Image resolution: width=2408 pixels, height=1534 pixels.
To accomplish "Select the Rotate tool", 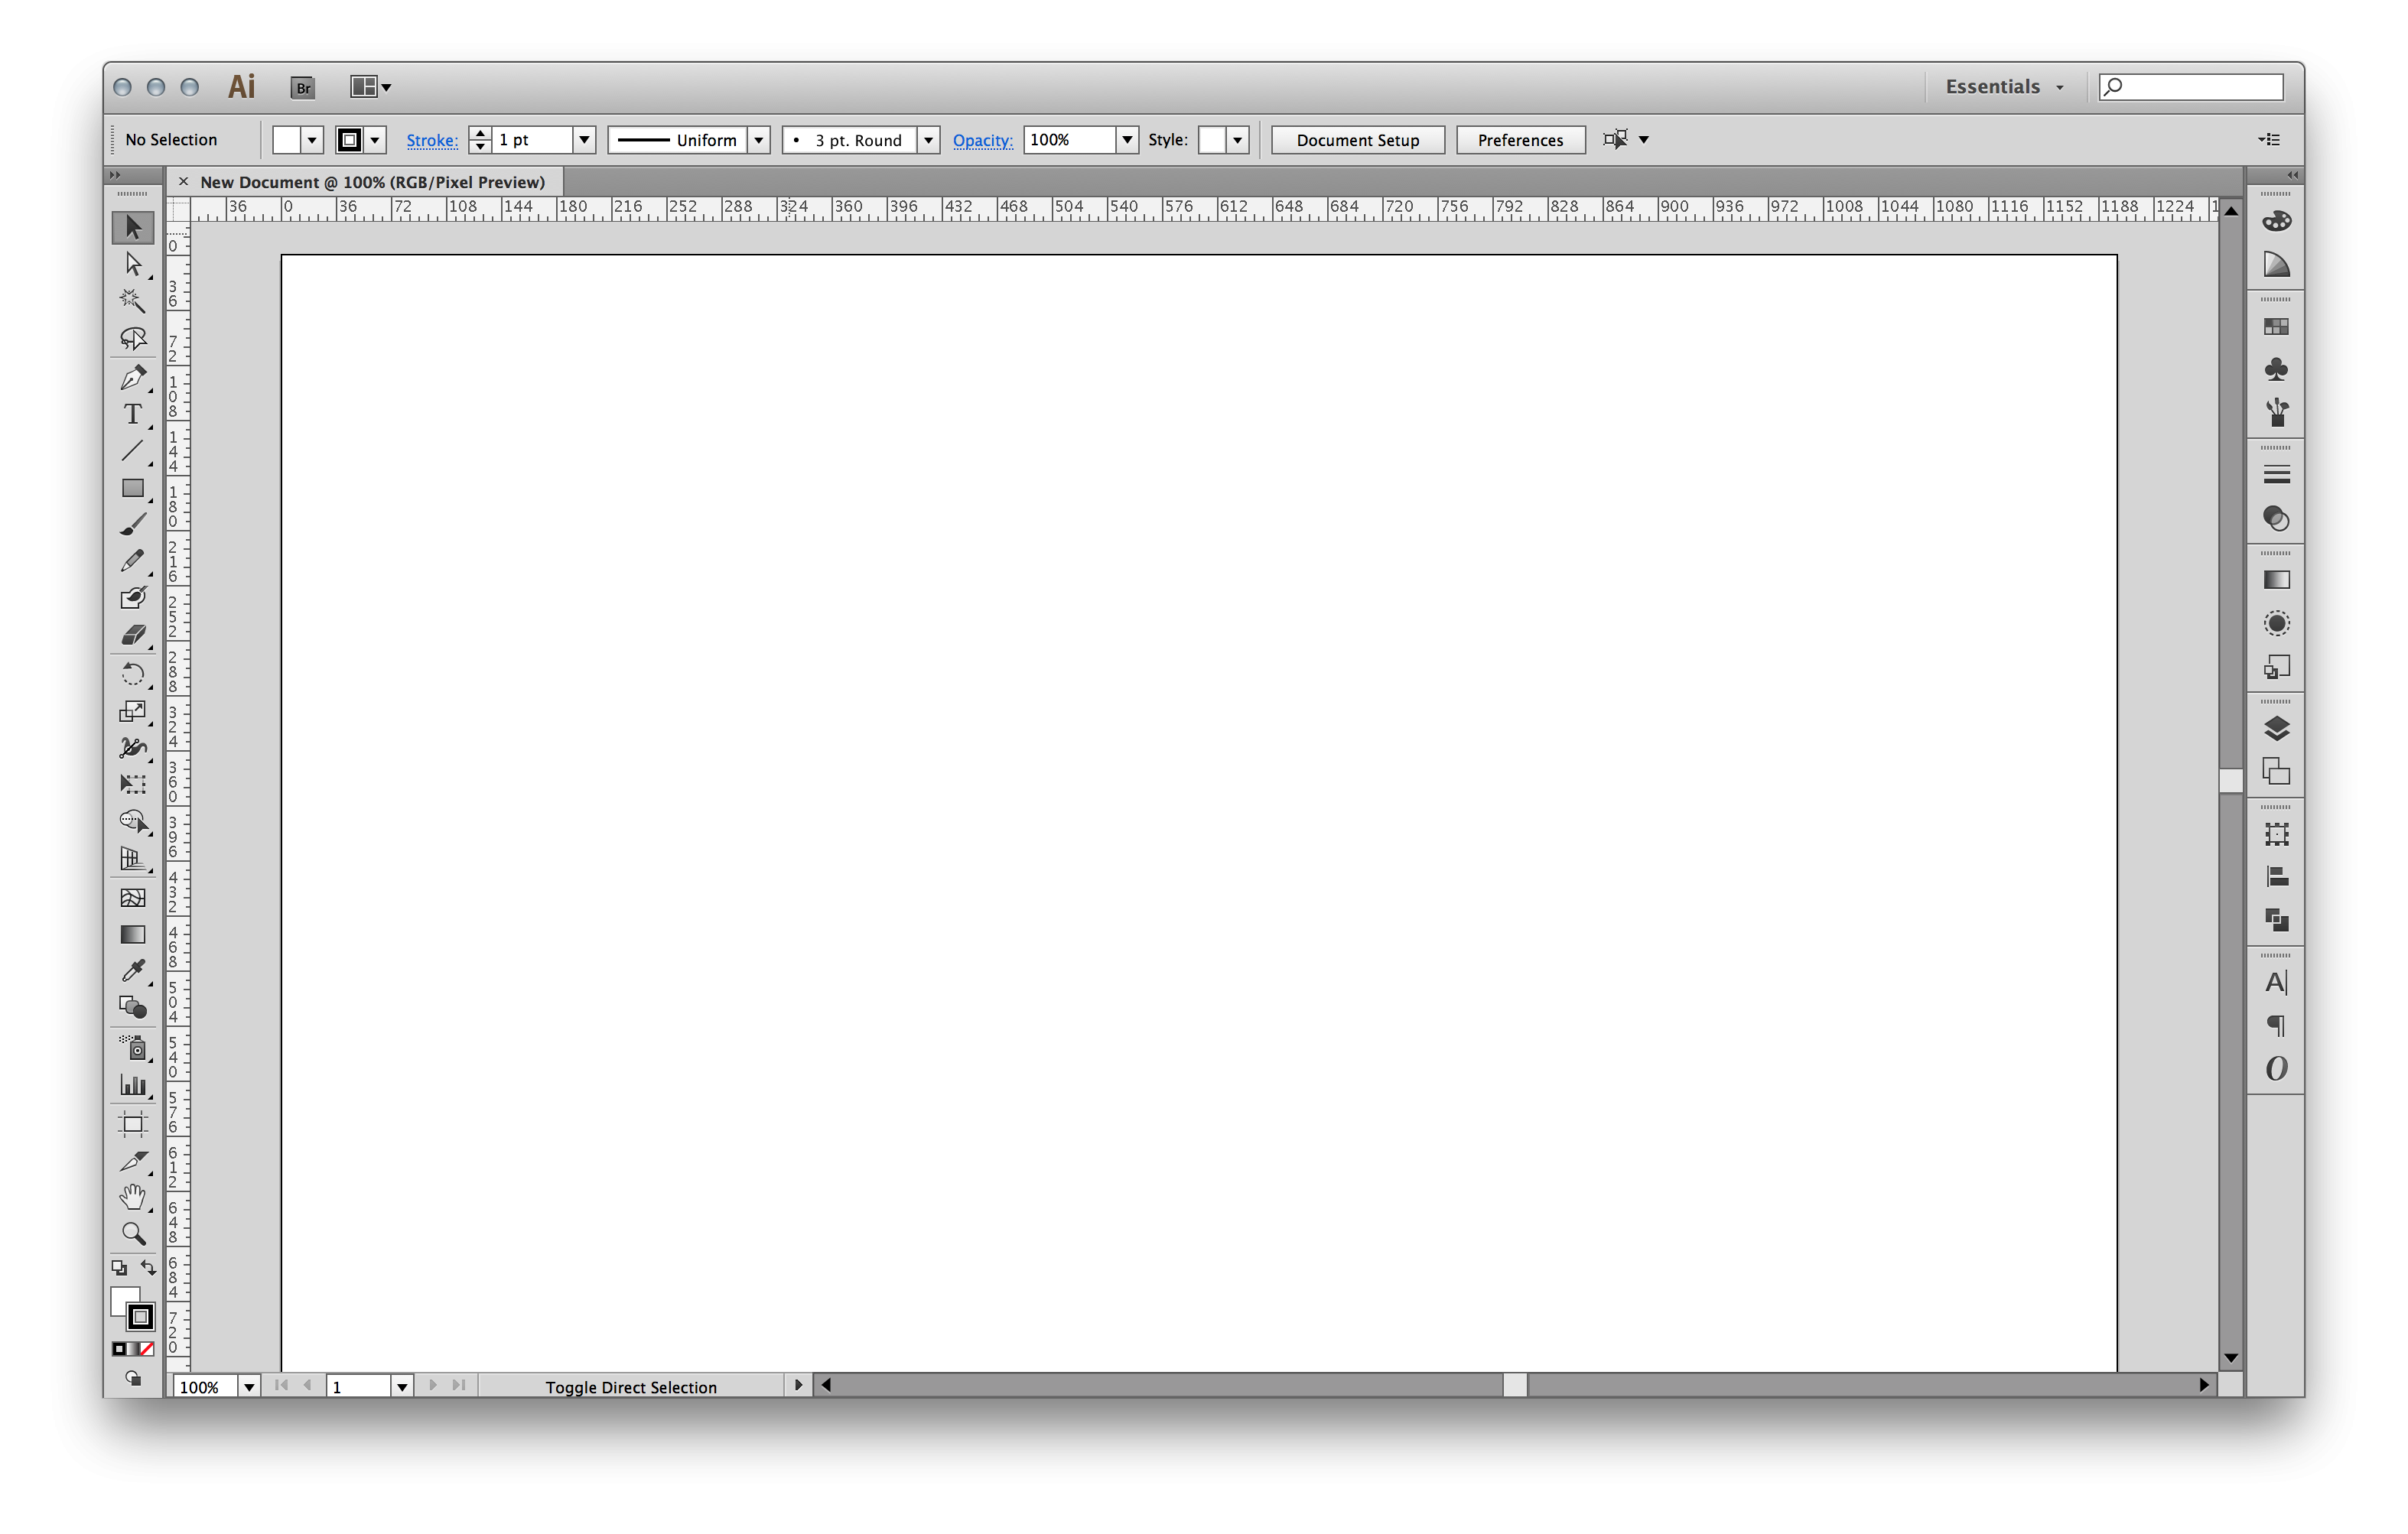I will click(132, 674).
